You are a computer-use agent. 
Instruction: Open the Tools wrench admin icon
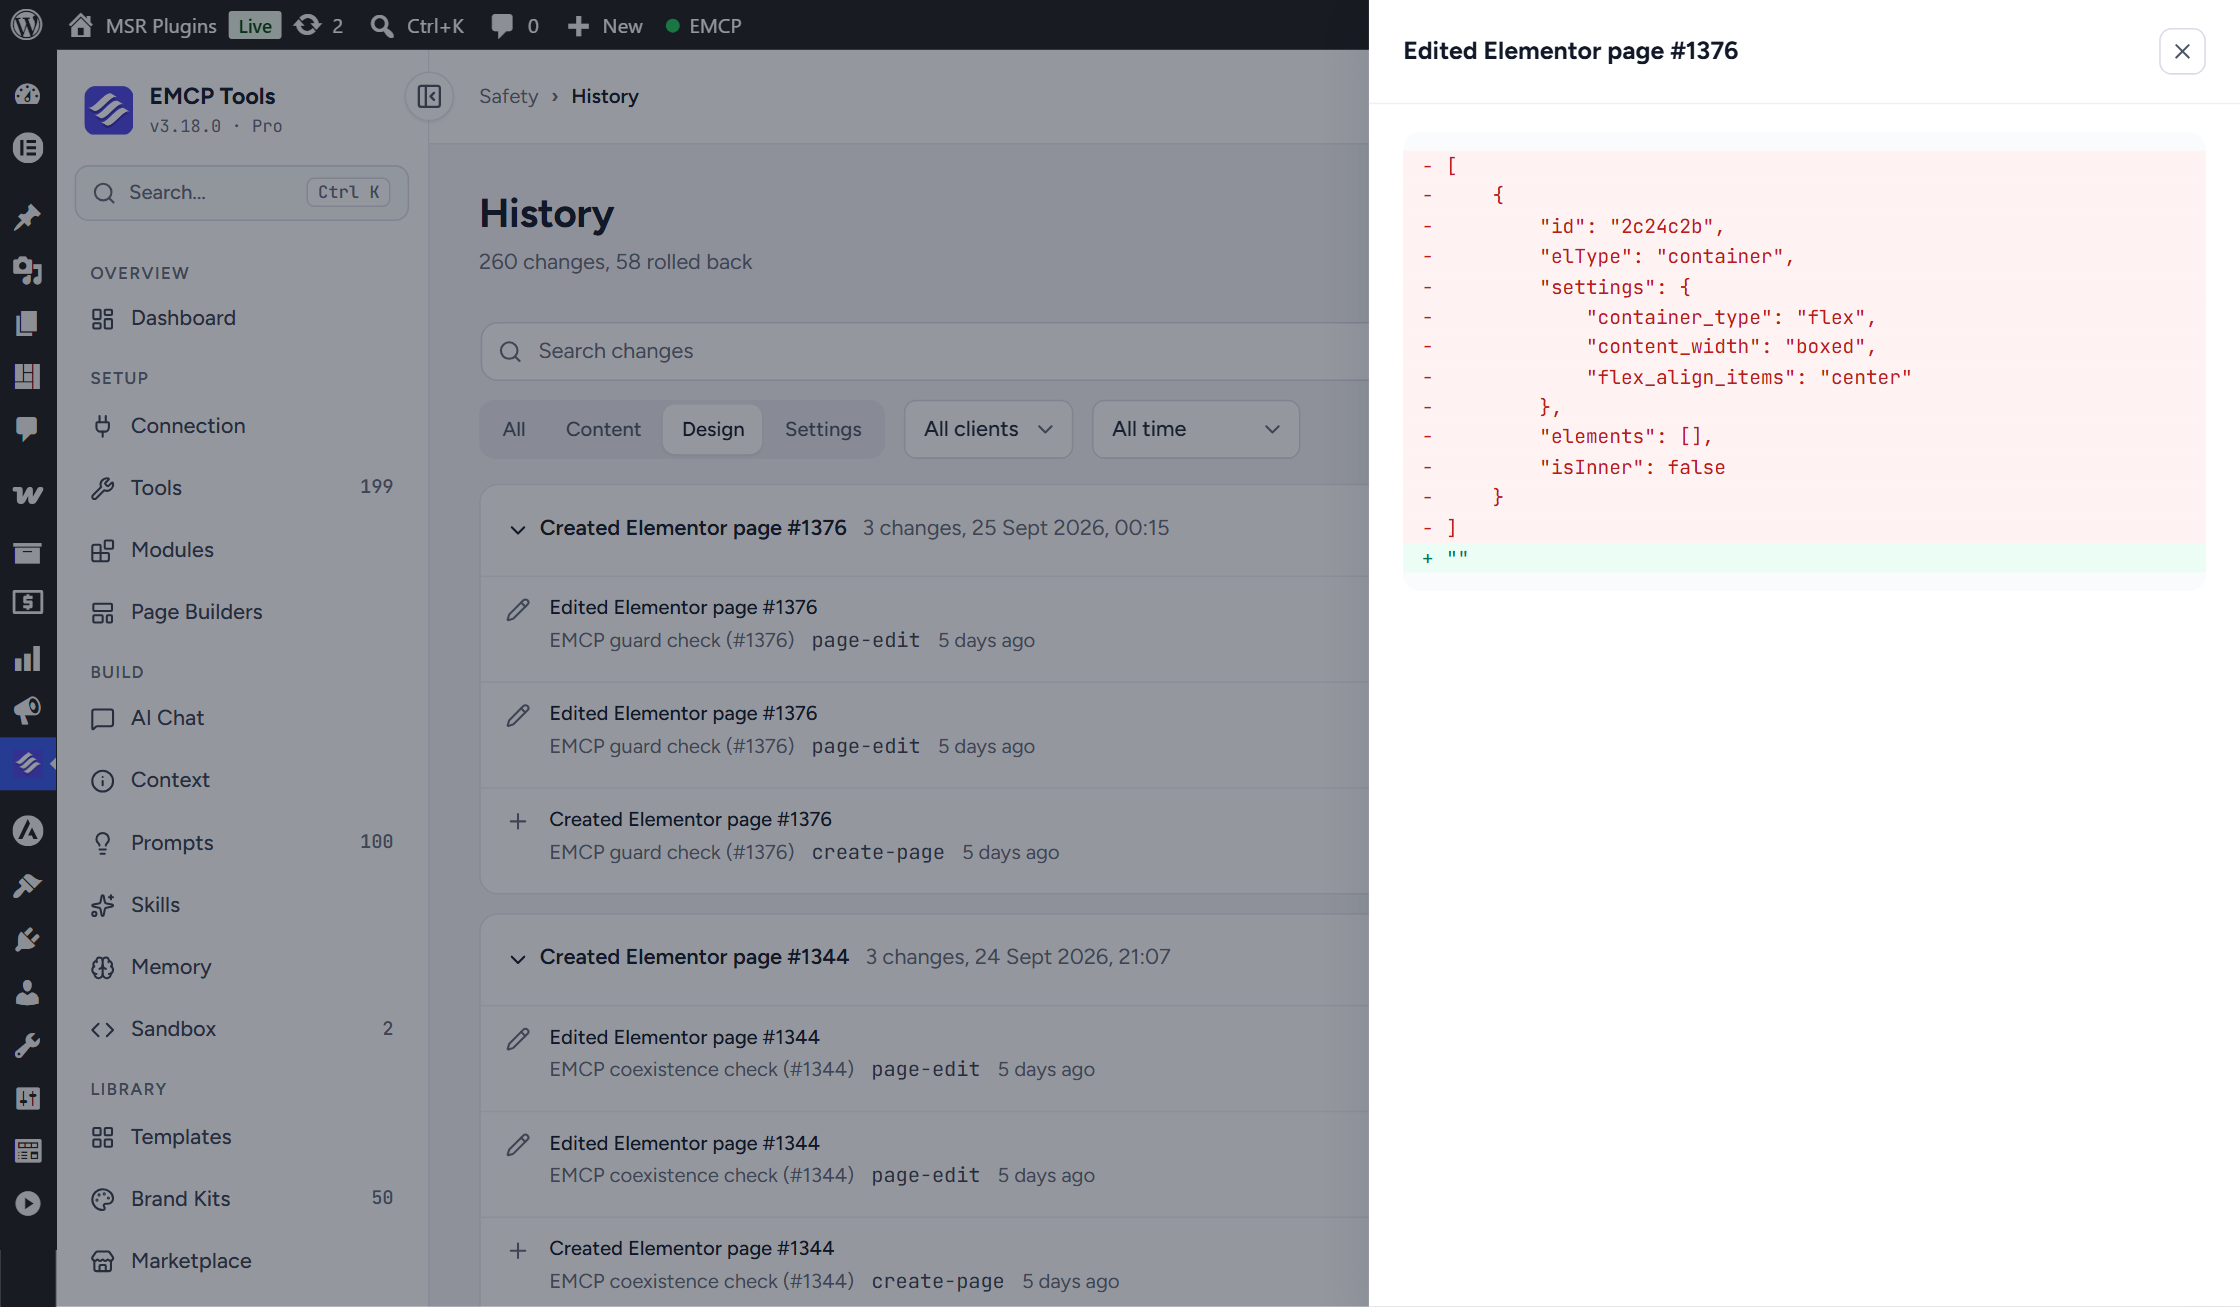pos(27,1045)
